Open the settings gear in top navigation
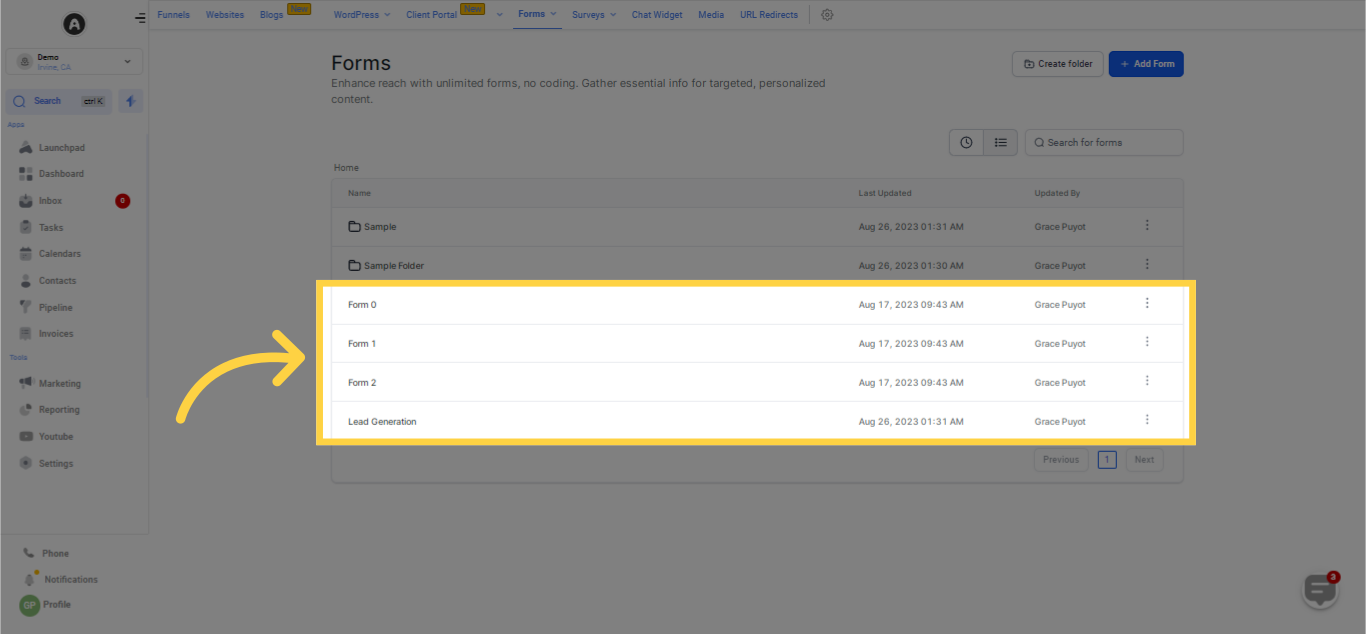 [827, 15]
